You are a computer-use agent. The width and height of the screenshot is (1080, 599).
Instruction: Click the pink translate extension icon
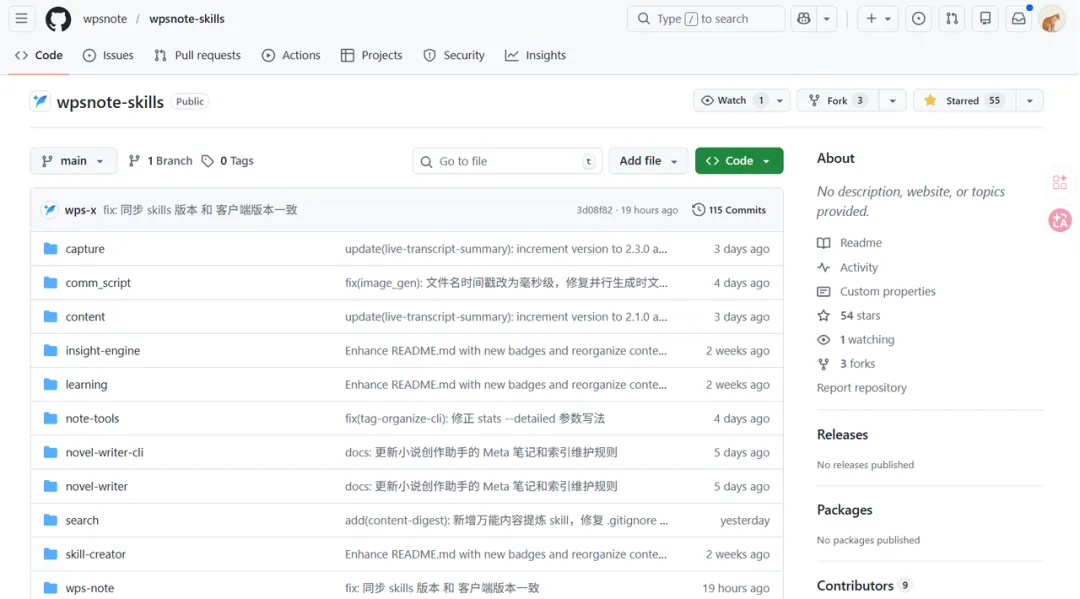coord(1060,220)
